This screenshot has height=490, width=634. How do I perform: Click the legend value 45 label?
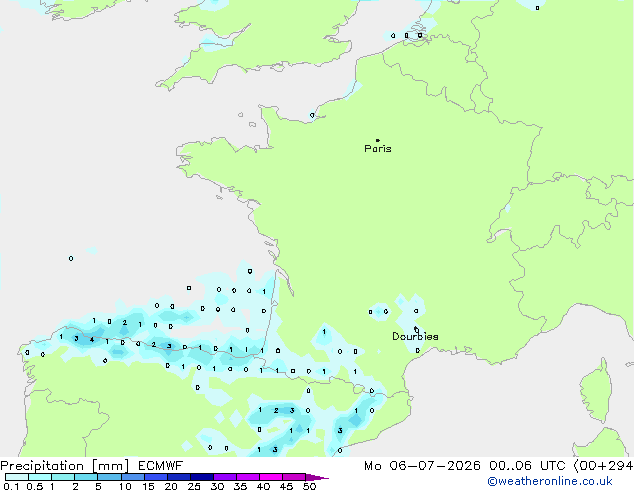[x=286, y=486]
